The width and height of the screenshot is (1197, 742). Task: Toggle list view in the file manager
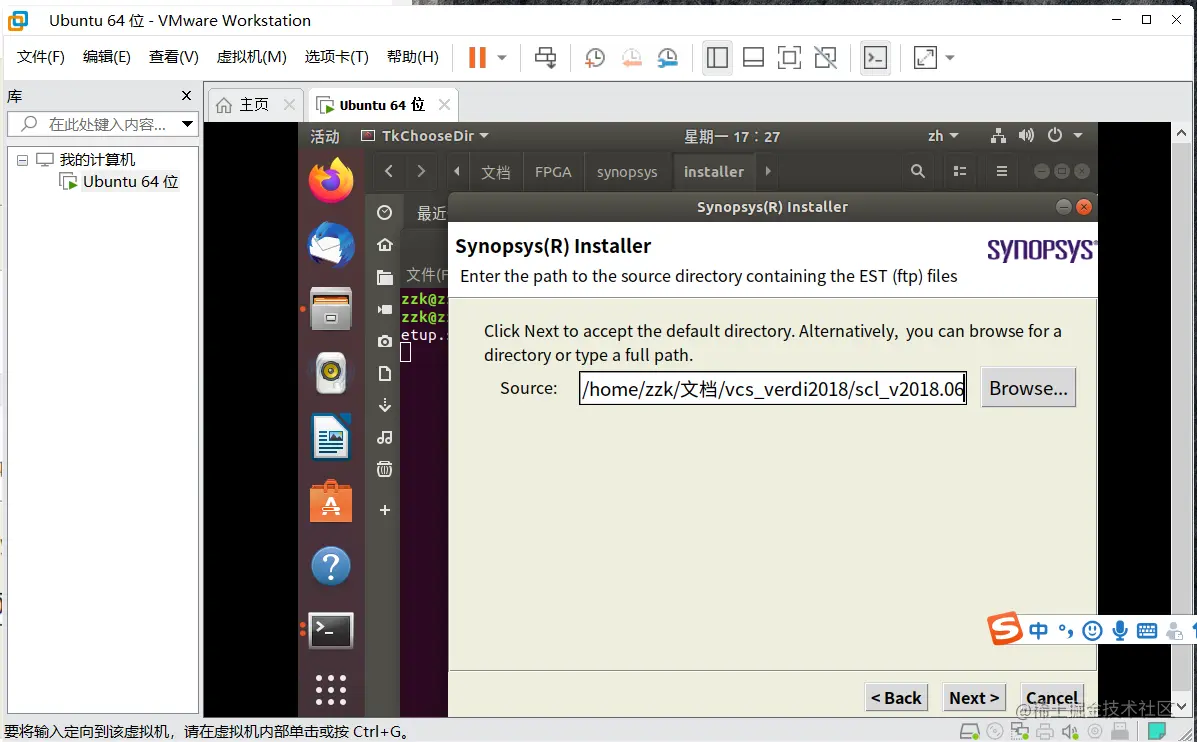(x=960, y=171)
